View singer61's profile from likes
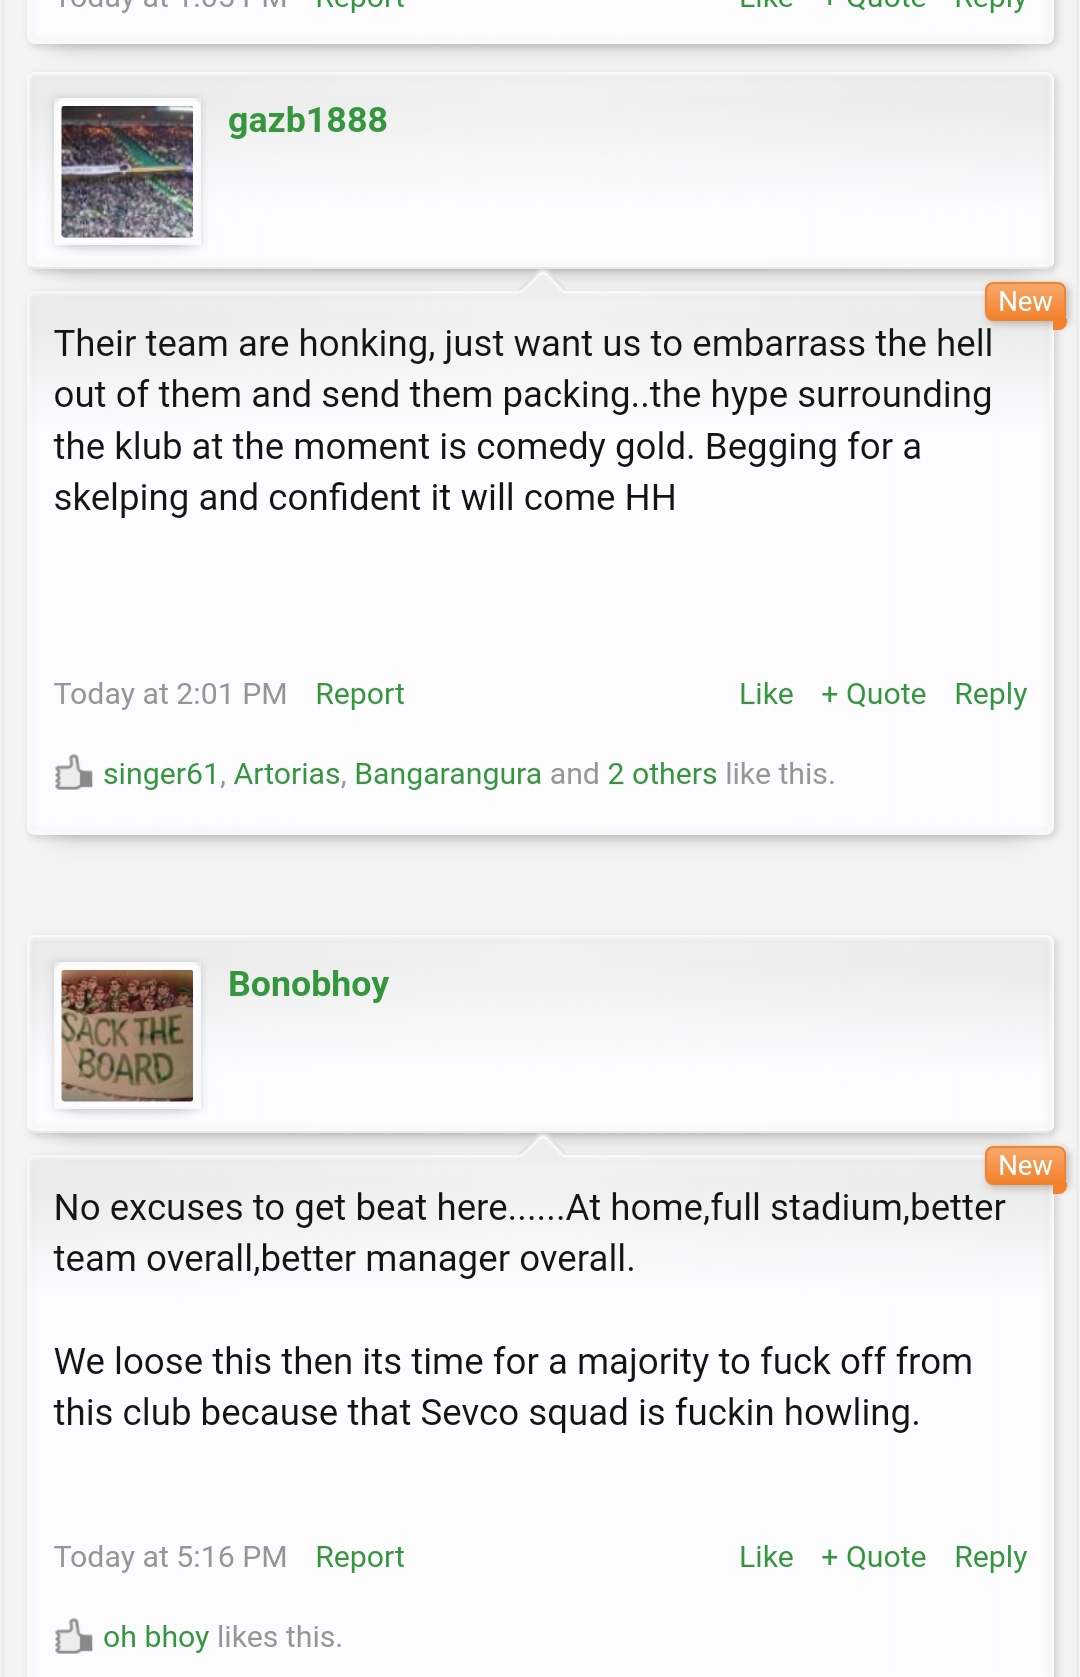Image resolution: width=1080 pixels, height=1677 pixels. pos(161,774)
